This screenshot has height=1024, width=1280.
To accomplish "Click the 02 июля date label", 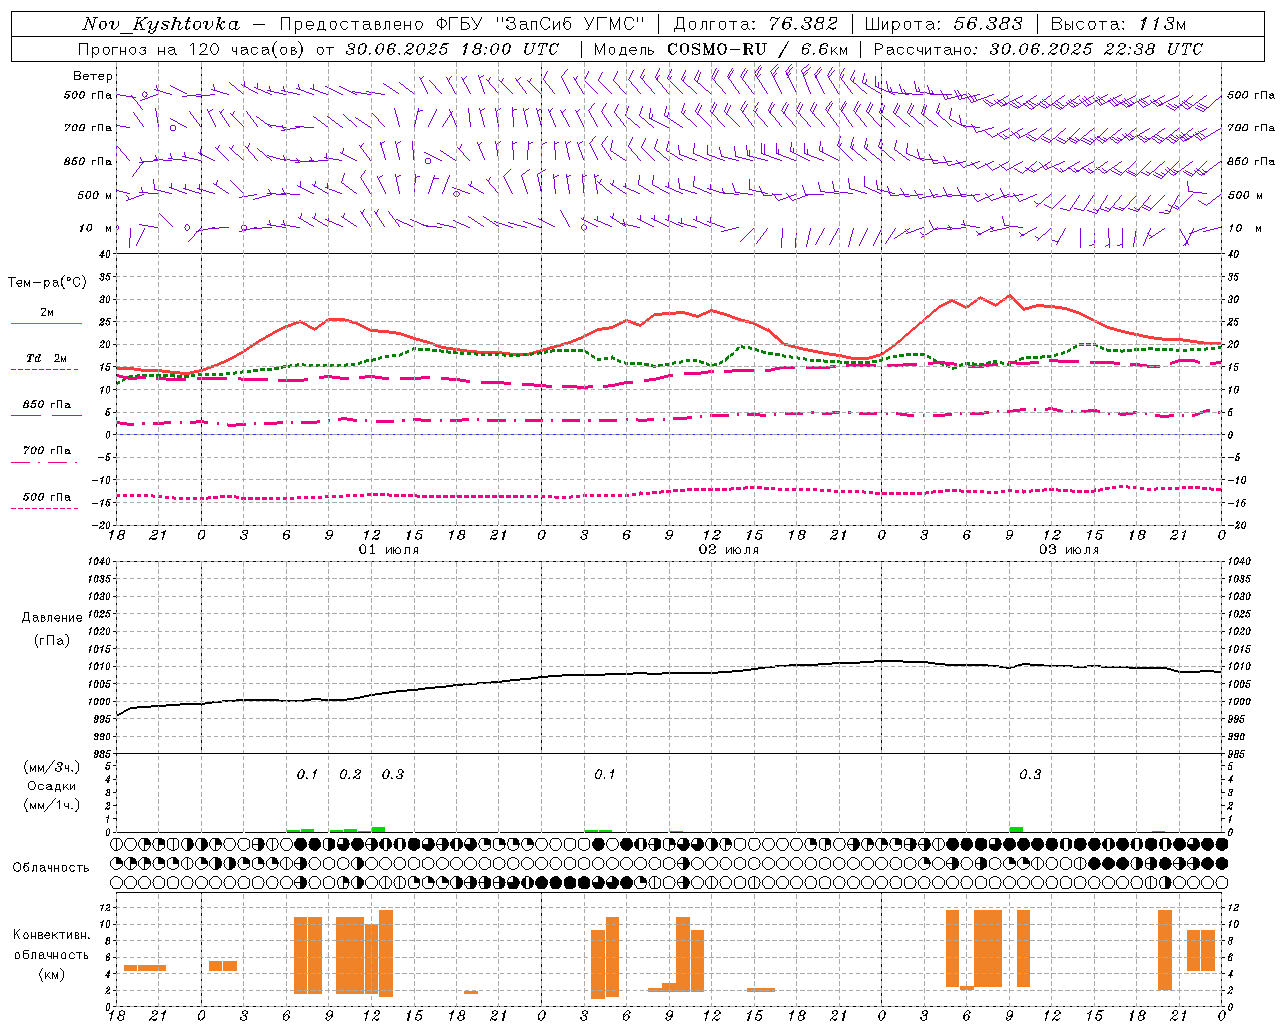I will point(729,550).
